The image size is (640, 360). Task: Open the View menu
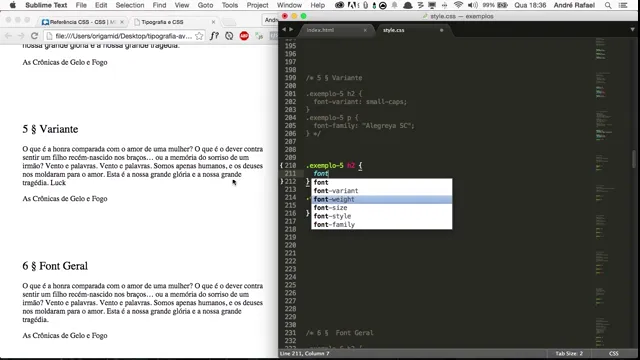[x=182, y=5]
